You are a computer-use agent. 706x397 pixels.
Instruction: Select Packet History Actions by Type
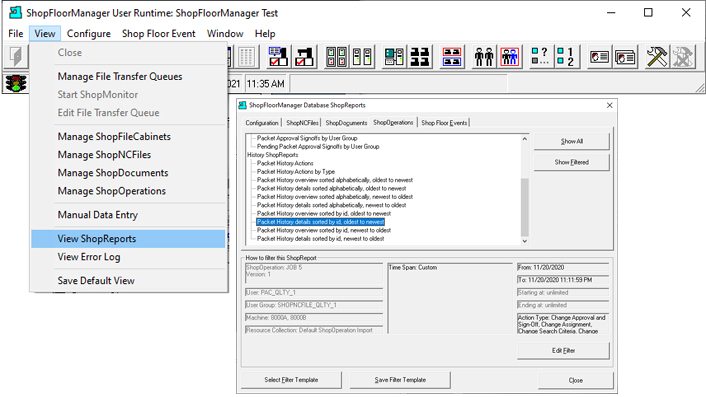(296, 171)
